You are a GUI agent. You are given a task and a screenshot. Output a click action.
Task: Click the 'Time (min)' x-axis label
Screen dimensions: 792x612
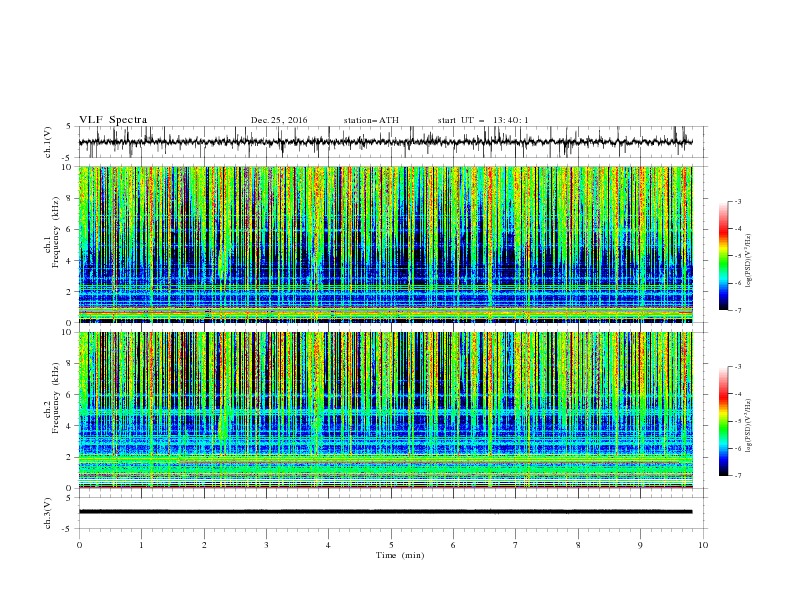tap(400, 555)
